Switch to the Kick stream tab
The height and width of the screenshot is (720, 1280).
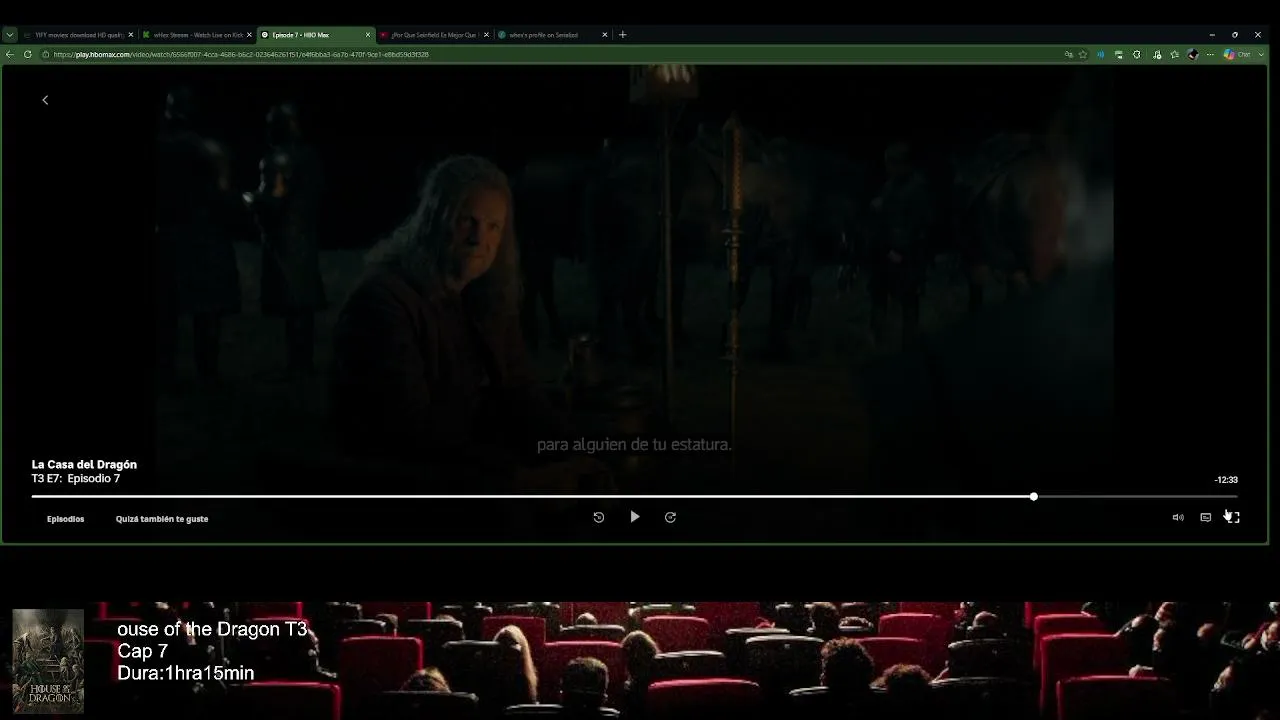coord(198,35)
